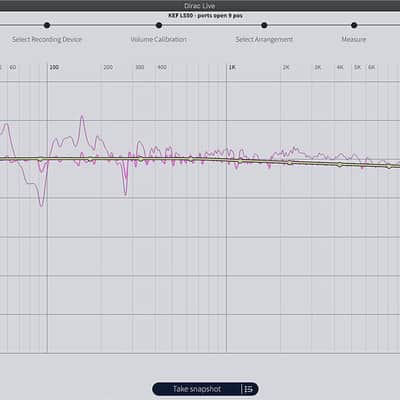Click the 400 frequency axis label

coord(162,67)
